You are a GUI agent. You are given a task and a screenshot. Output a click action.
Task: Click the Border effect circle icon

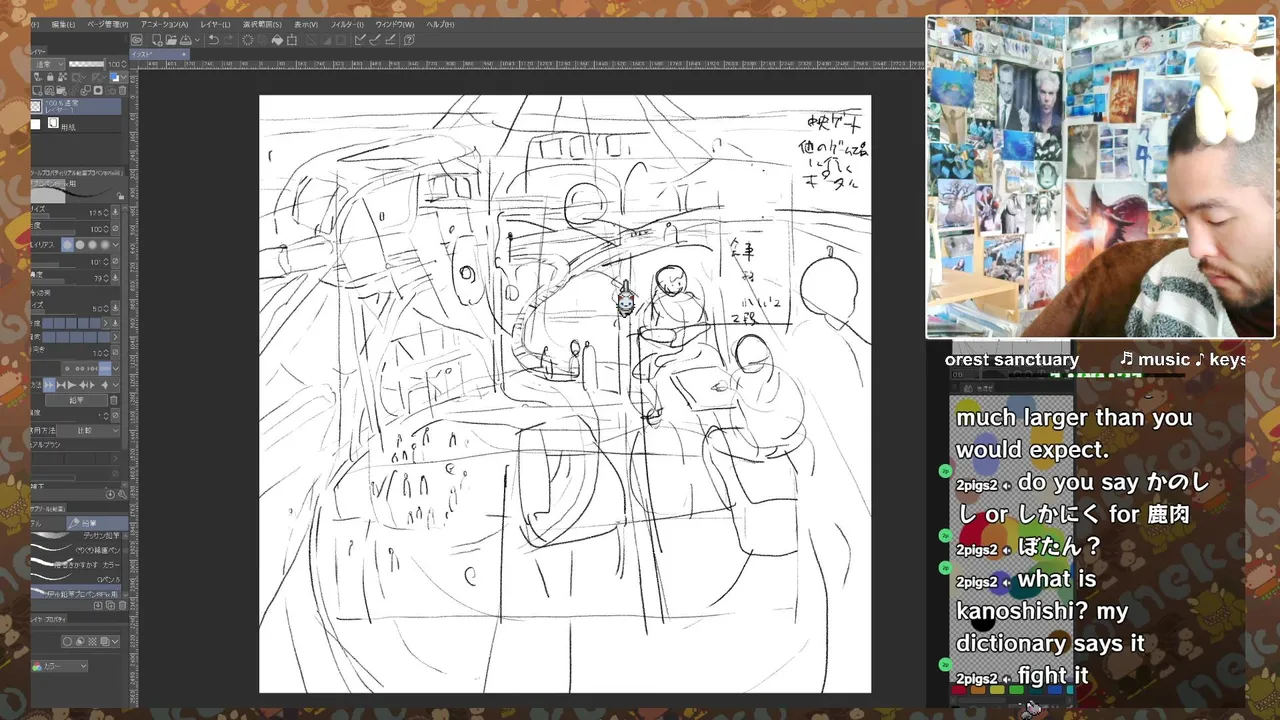[68, 641]
